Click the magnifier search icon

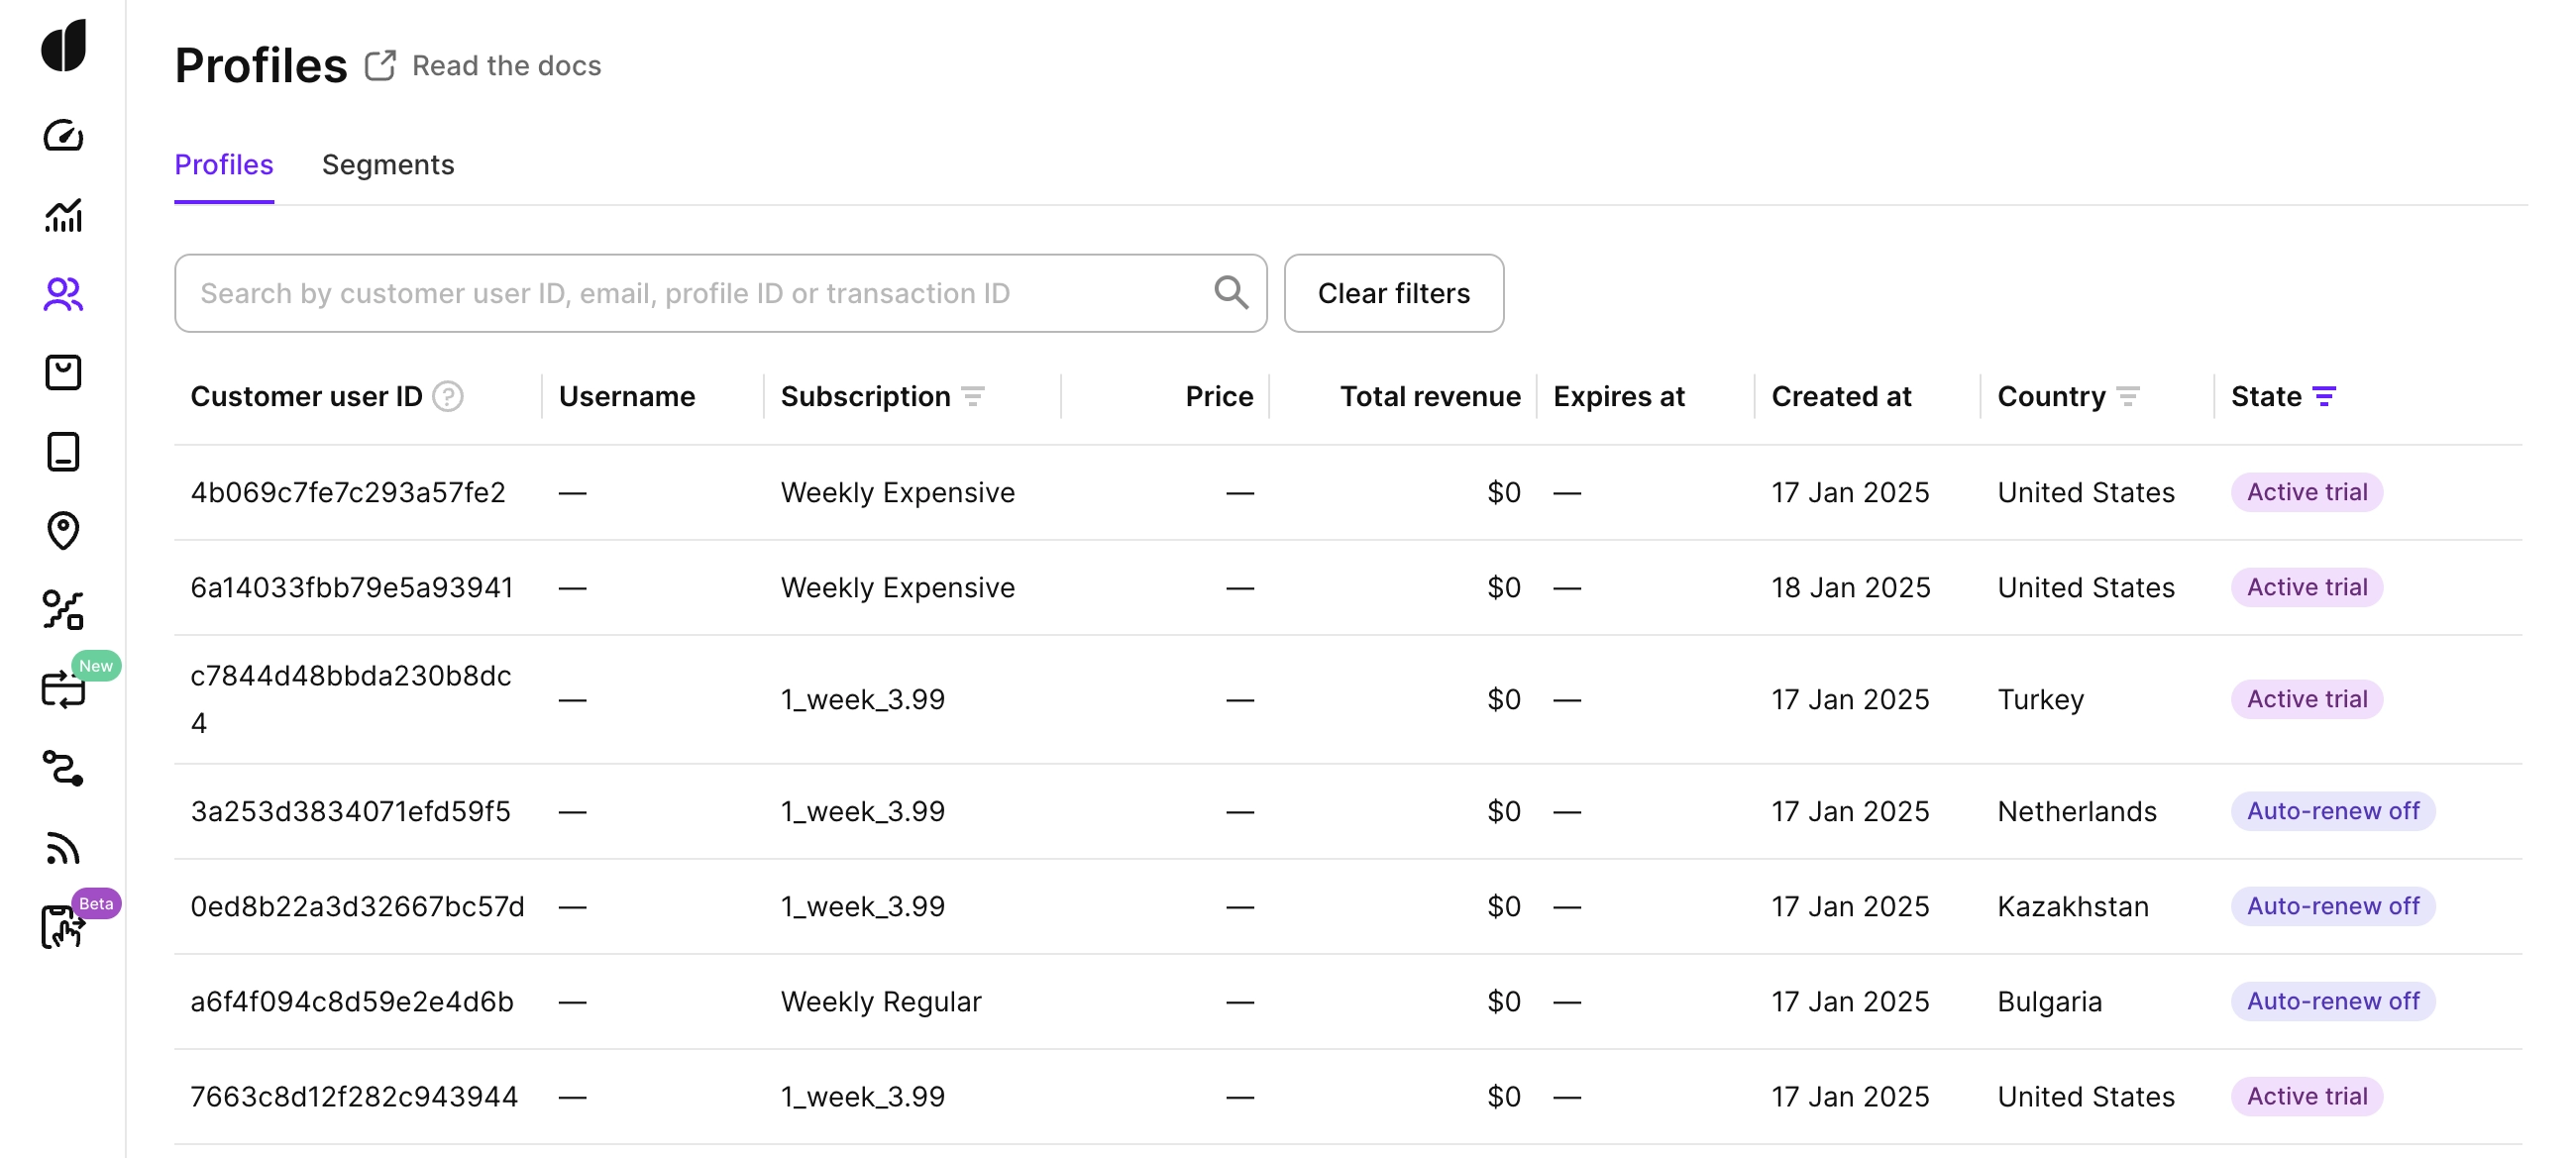pos(1230,293)
